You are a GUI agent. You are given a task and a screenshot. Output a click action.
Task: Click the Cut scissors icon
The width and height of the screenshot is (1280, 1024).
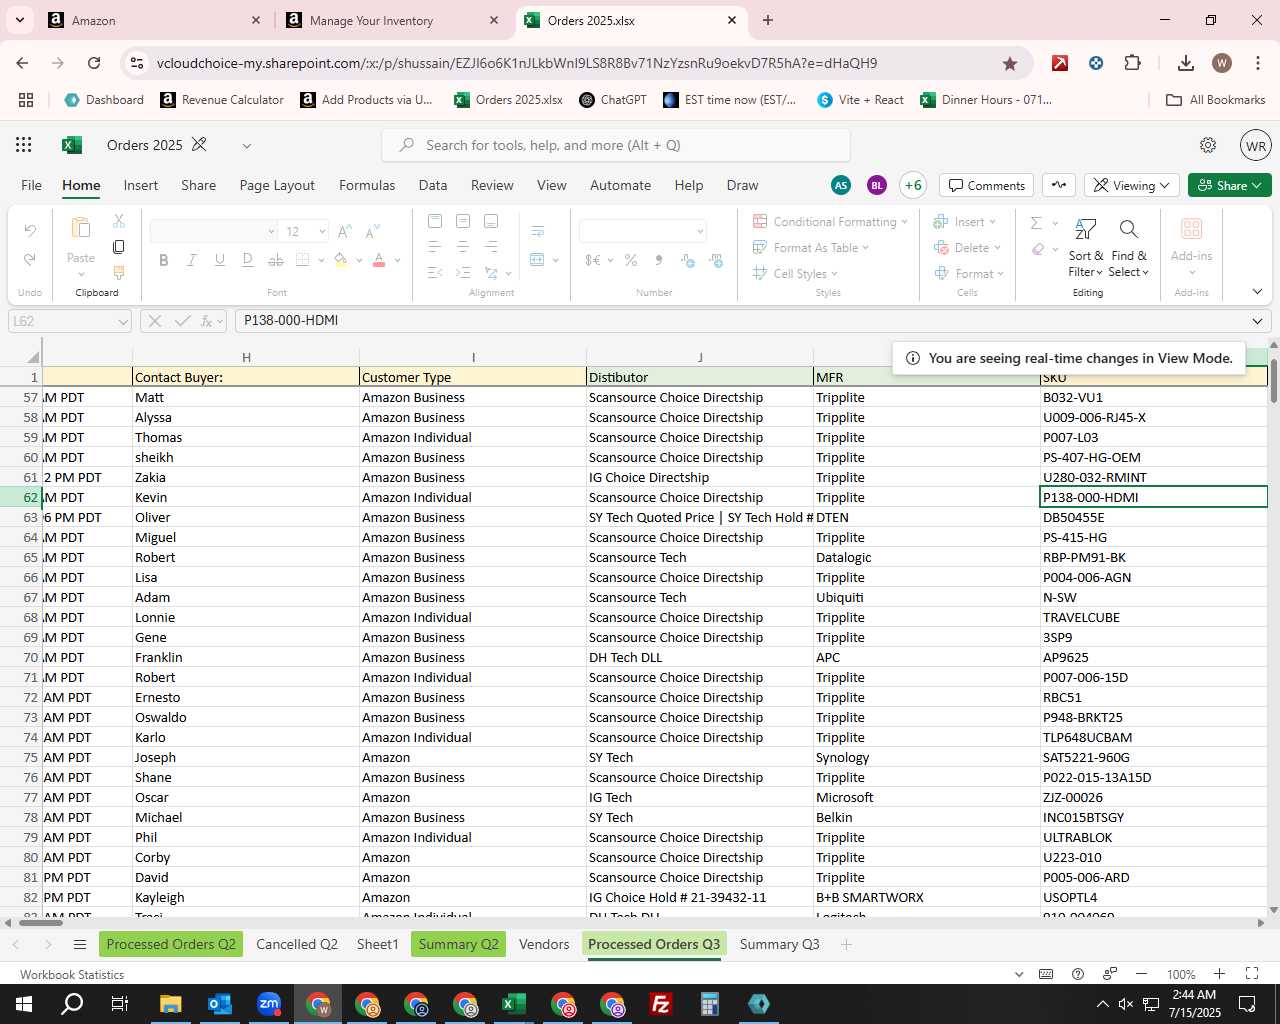coord(119,221)
